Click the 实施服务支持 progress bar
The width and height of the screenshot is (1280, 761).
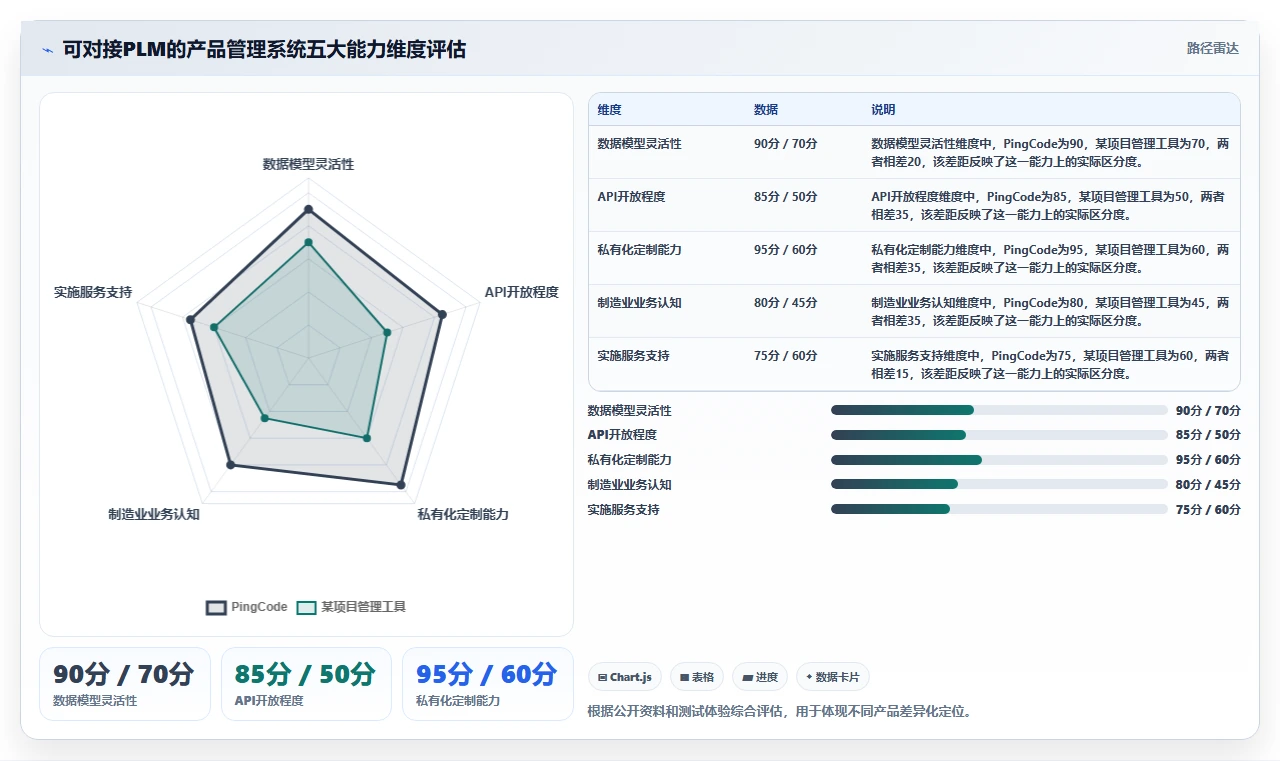click(999, 509)
